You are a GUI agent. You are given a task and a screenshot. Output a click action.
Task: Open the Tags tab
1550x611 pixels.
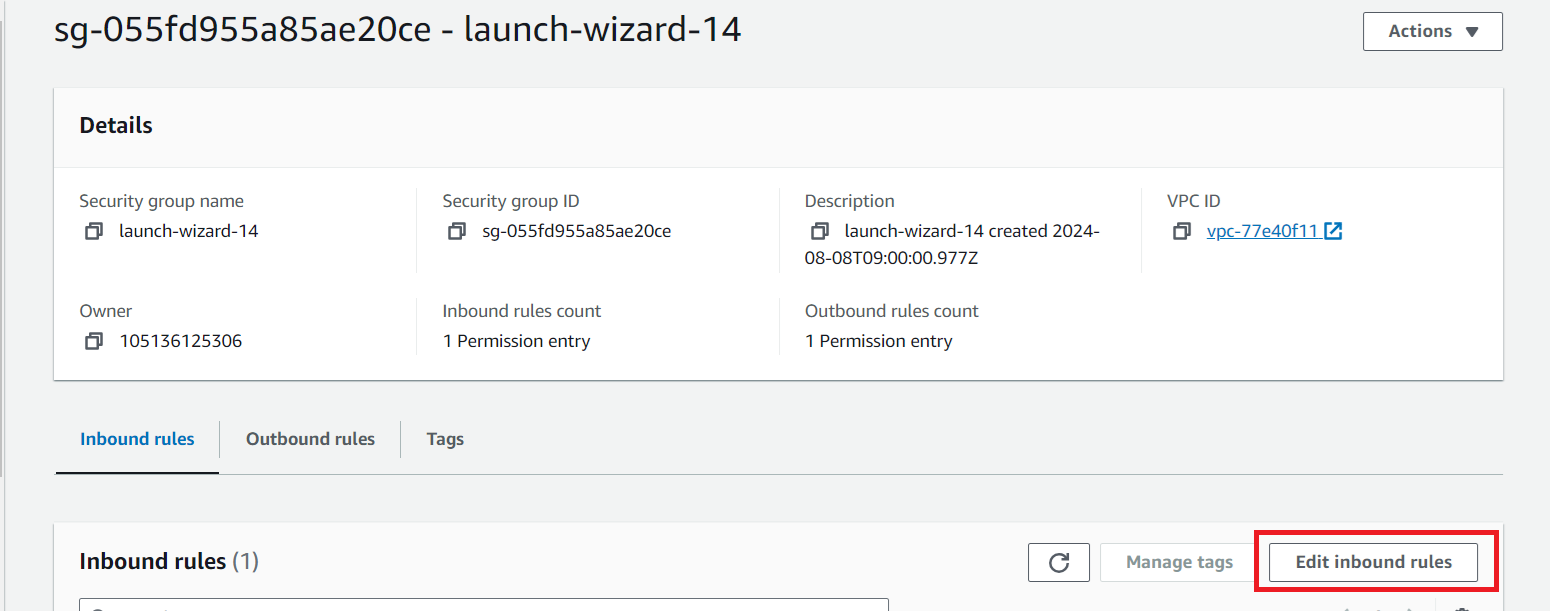coord(445,439)
